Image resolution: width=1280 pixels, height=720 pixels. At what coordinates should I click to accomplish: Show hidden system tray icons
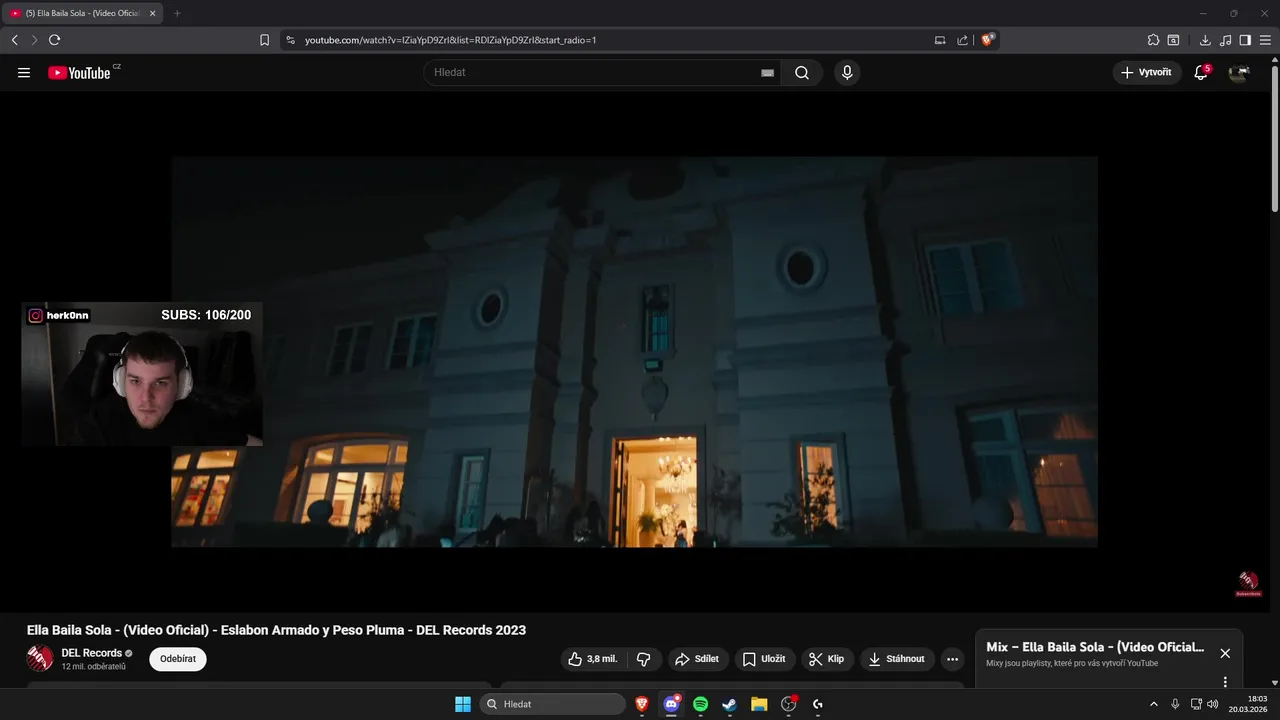1153,704
